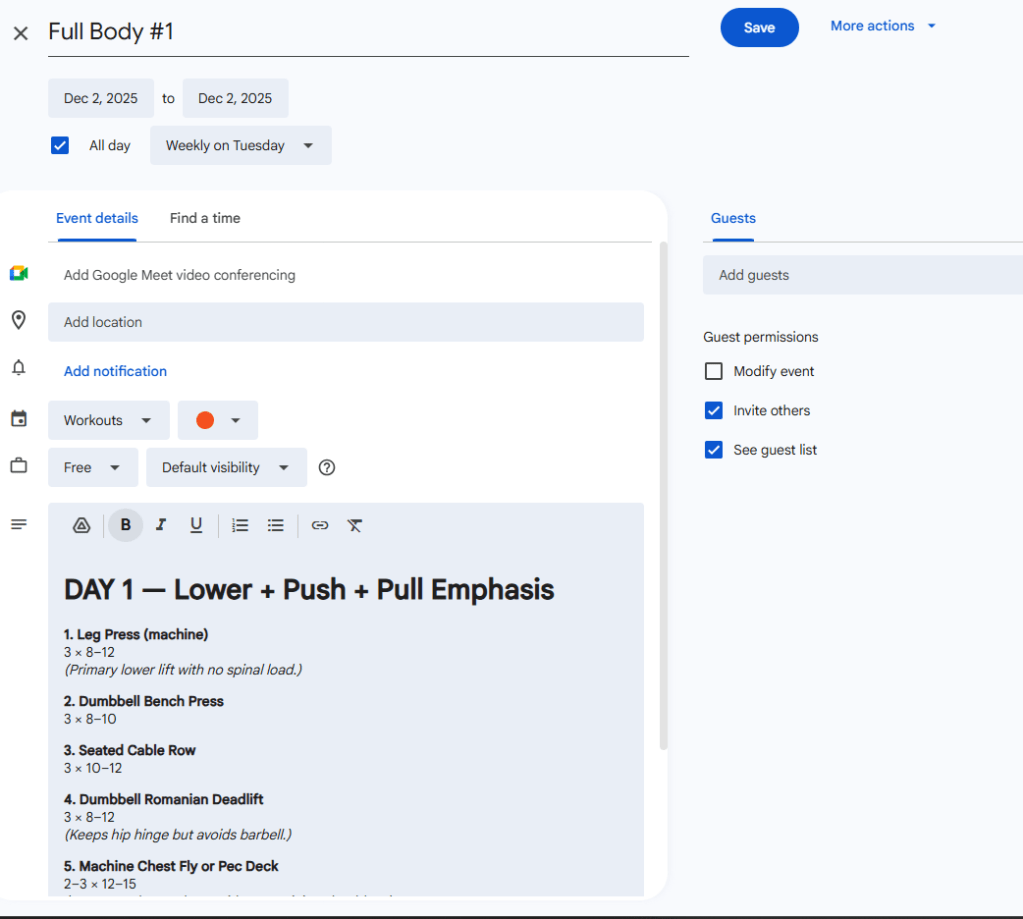
Task: Expand the More actions menu
Action: 883,26
